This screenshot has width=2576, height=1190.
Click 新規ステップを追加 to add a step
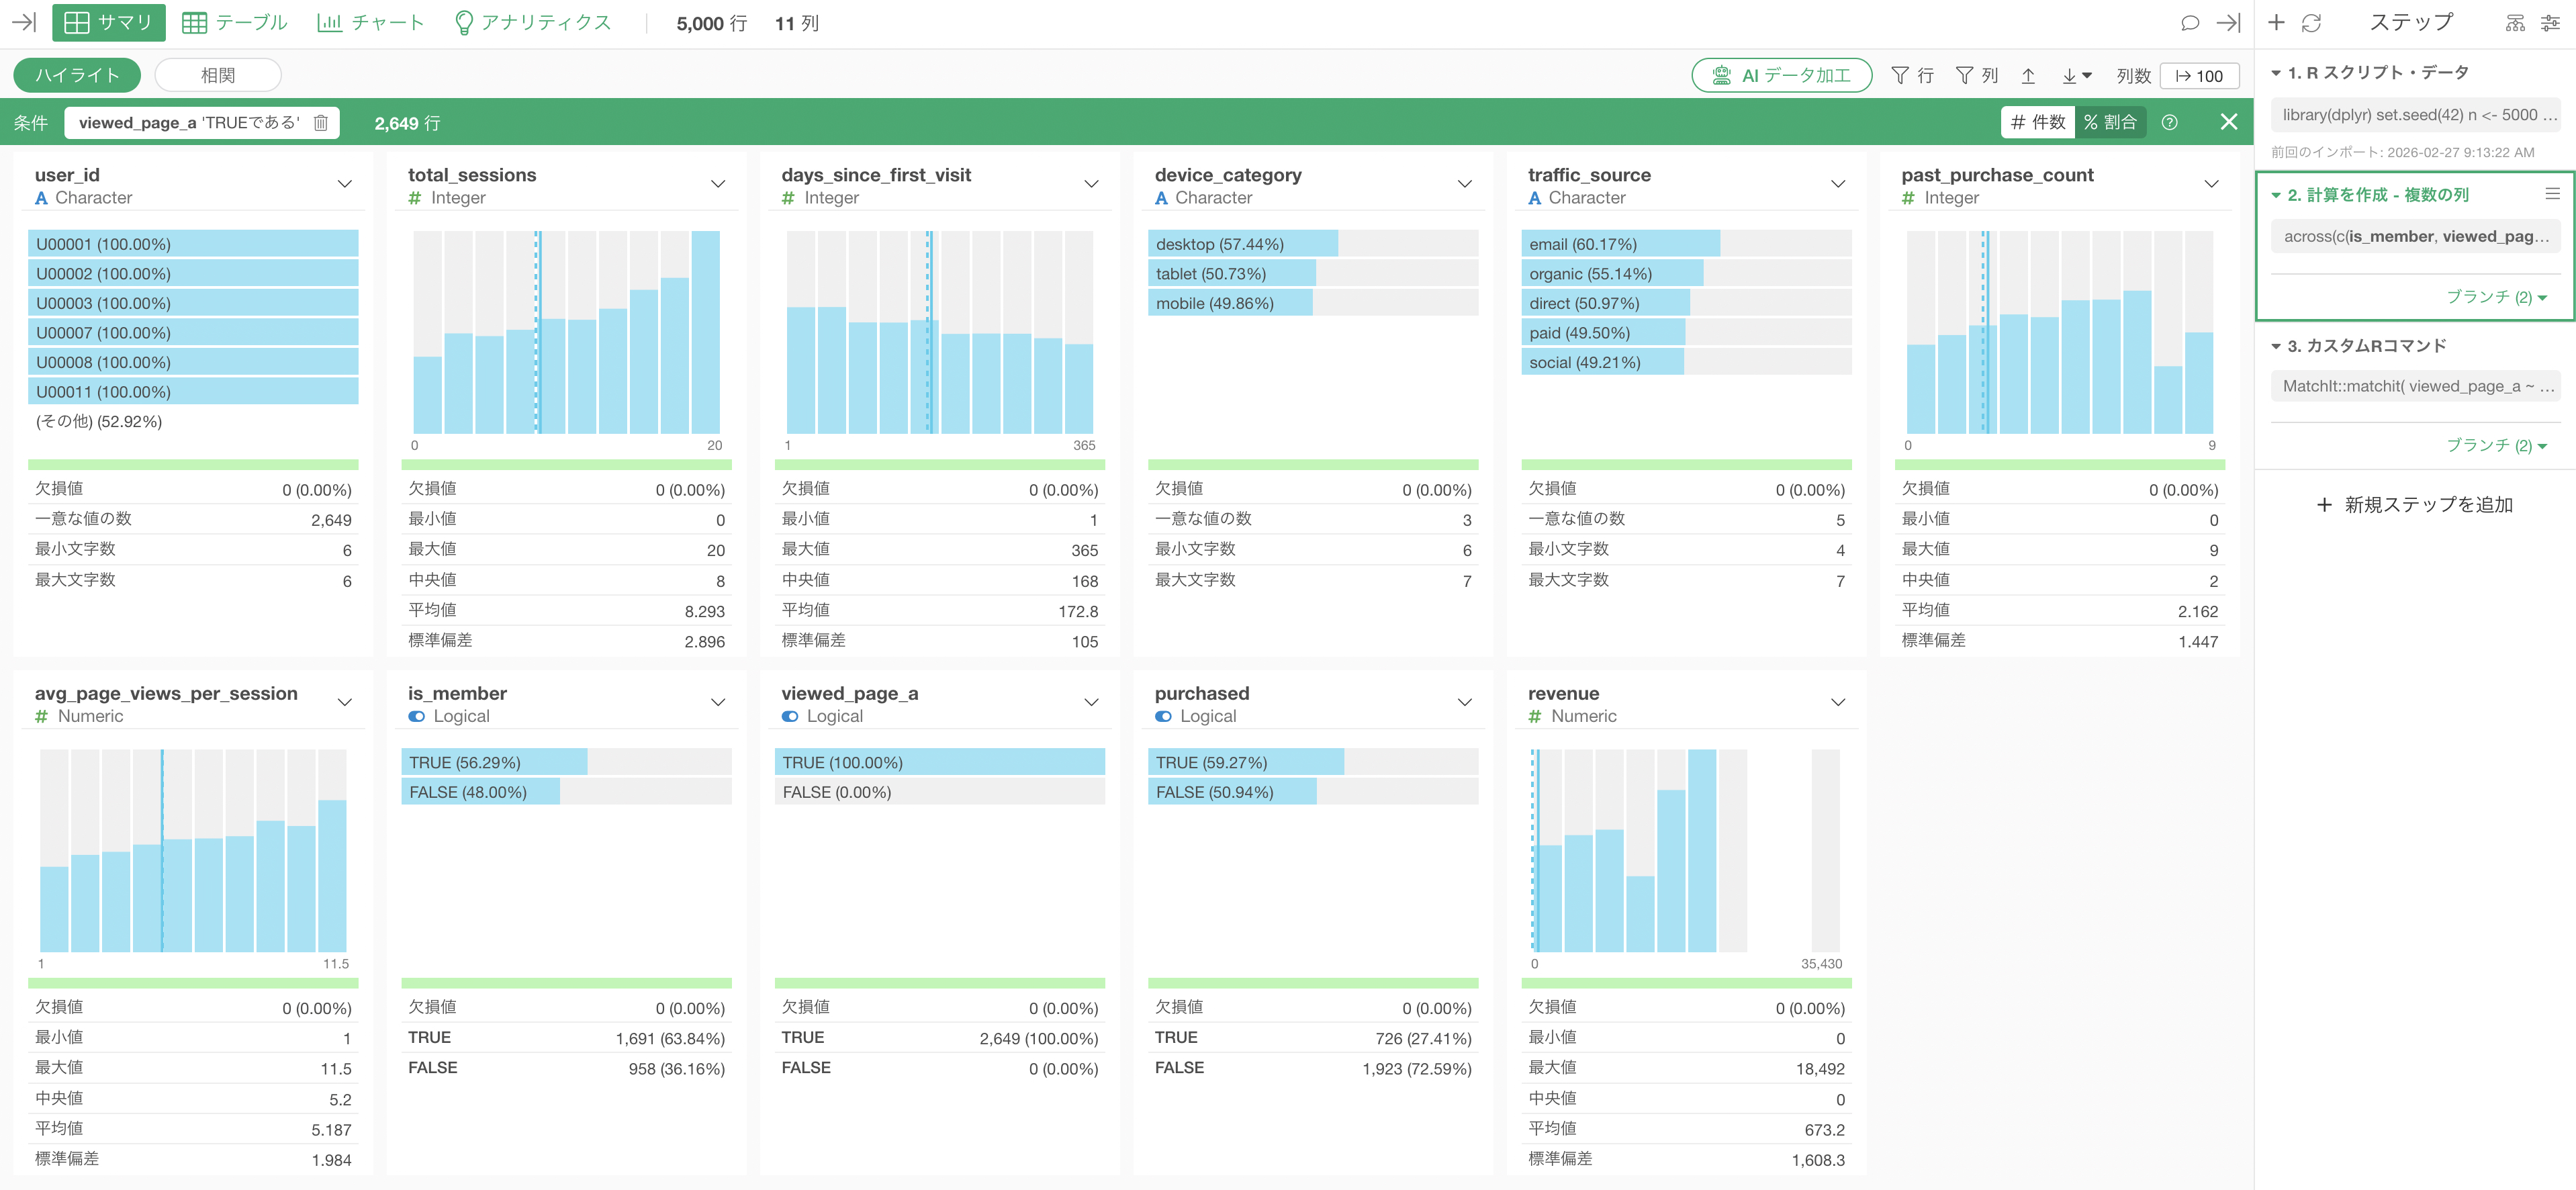coord(2414,504)
